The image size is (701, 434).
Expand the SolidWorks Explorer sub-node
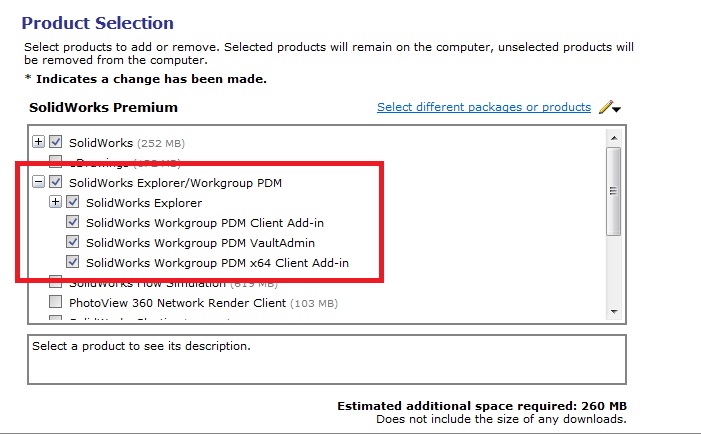(x=56, y=203)
